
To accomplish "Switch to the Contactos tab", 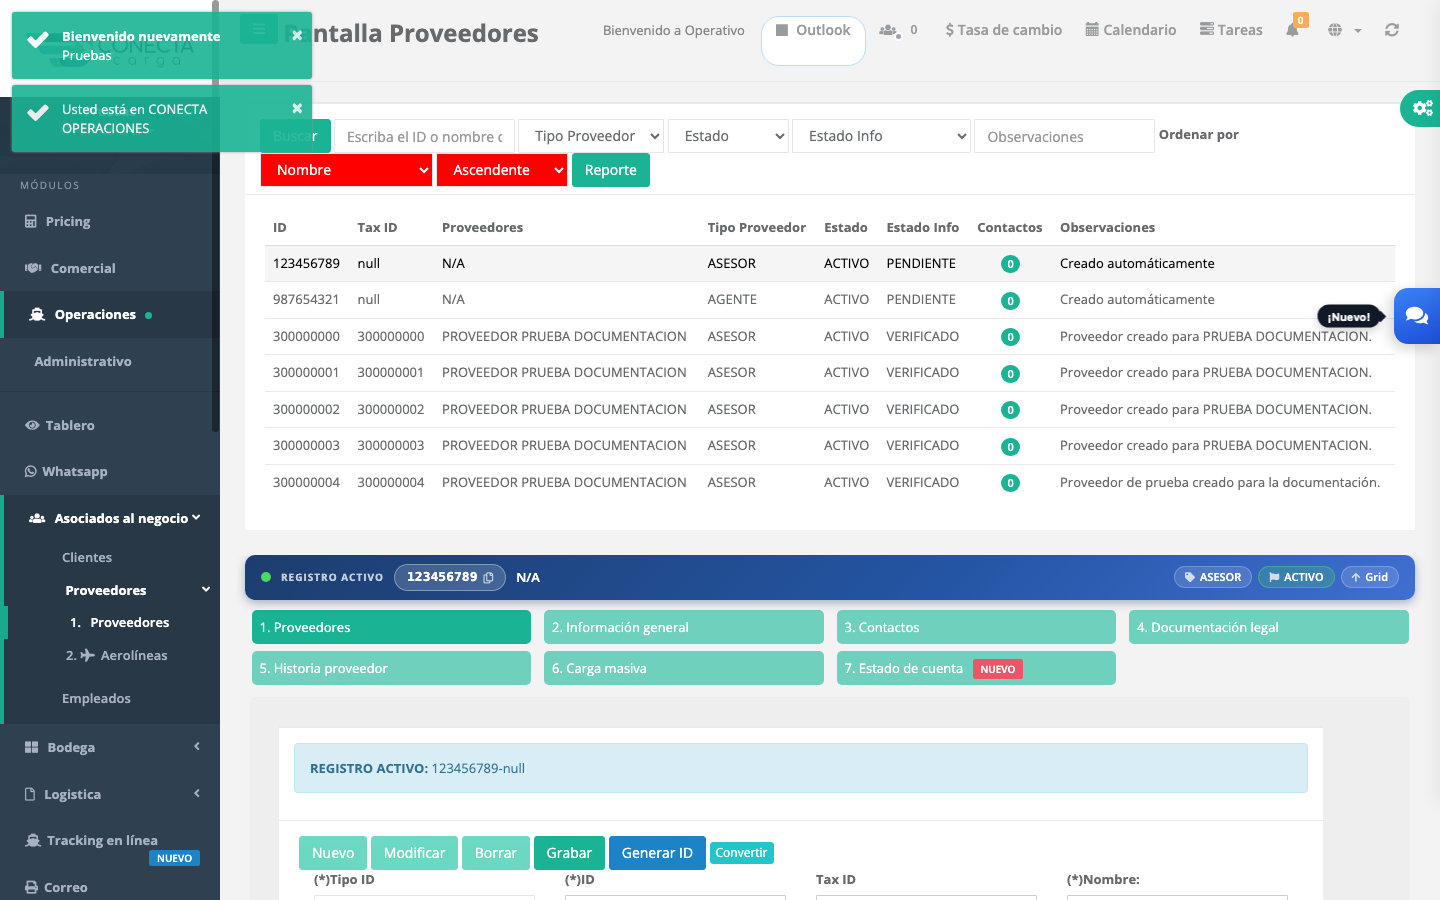I will (x=976, y=627).
